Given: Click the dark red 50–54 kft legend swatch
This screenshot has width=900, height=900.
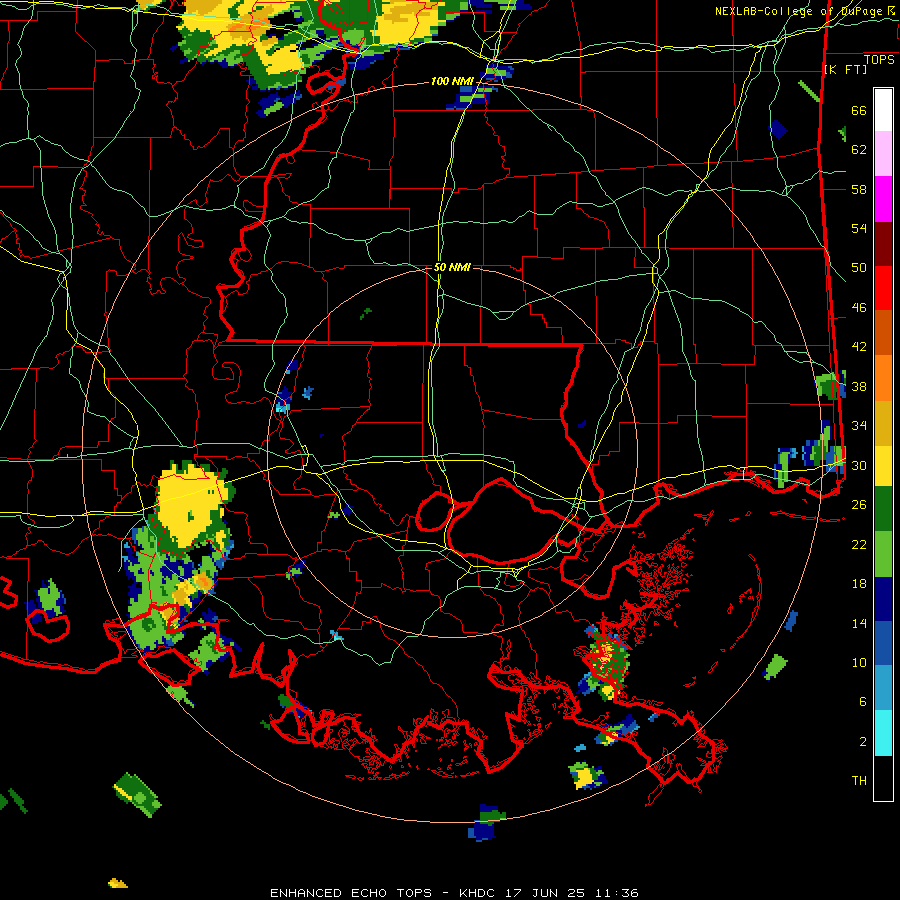Looking at the screenshot, I should point(883,244).
